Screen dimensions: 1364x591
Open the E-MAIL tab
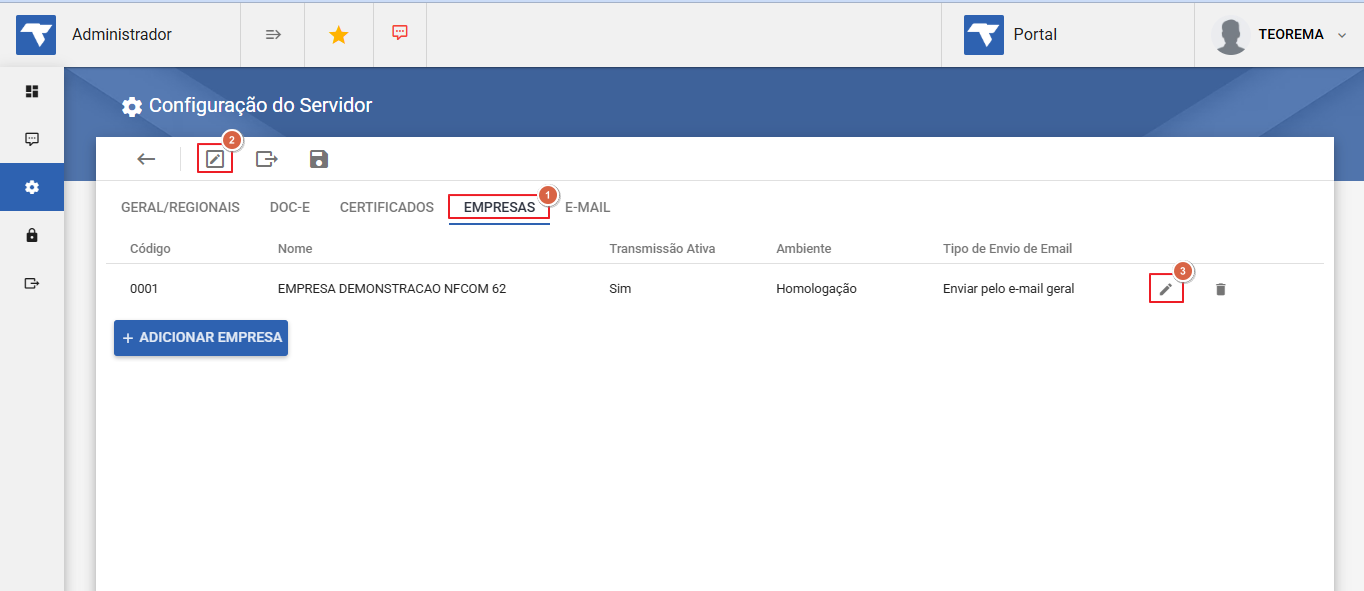tap(588, 208)
